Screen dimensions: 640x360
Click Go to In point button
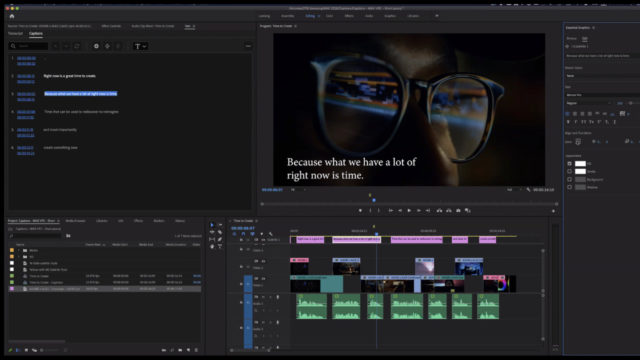point(391,211)
